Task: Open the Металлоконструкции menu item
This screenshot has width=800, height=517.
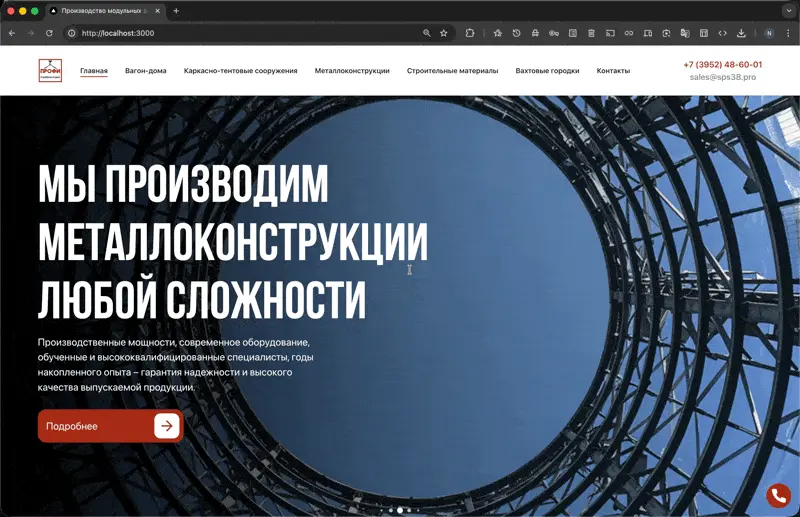Action: tap(352, 71)
